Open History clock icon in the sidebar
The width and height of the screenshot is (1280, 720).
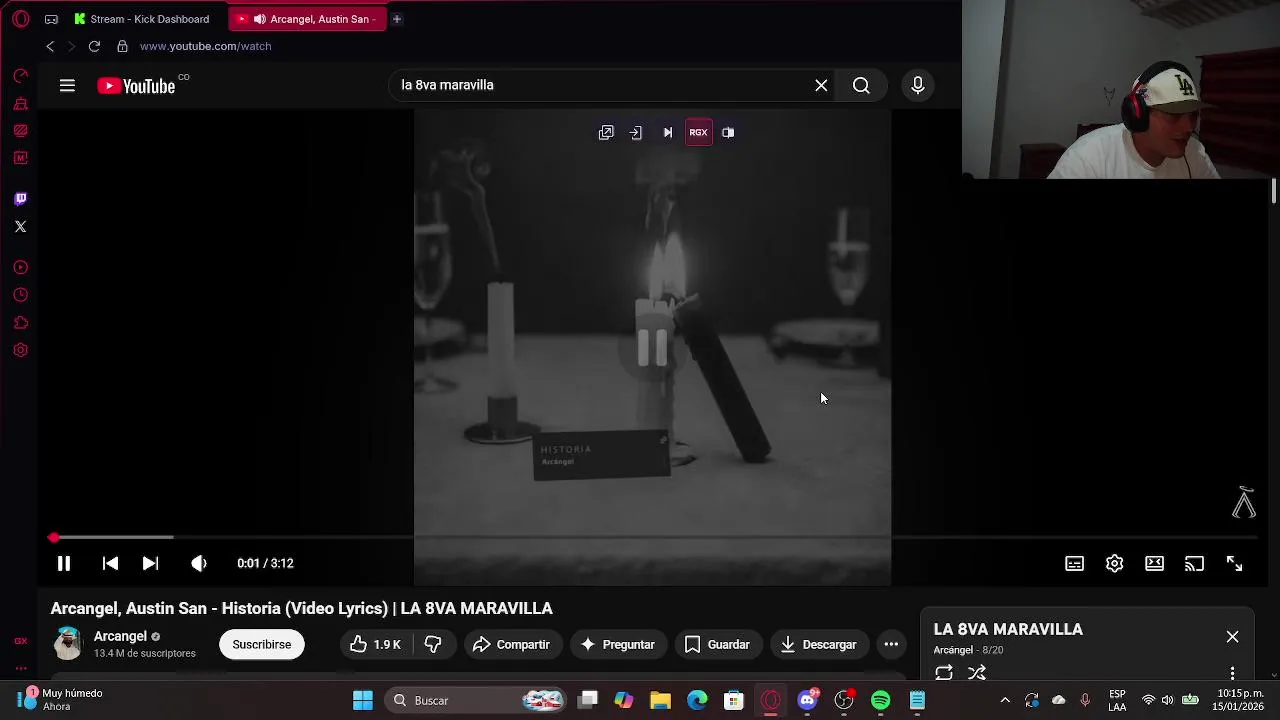coord(20,295)
